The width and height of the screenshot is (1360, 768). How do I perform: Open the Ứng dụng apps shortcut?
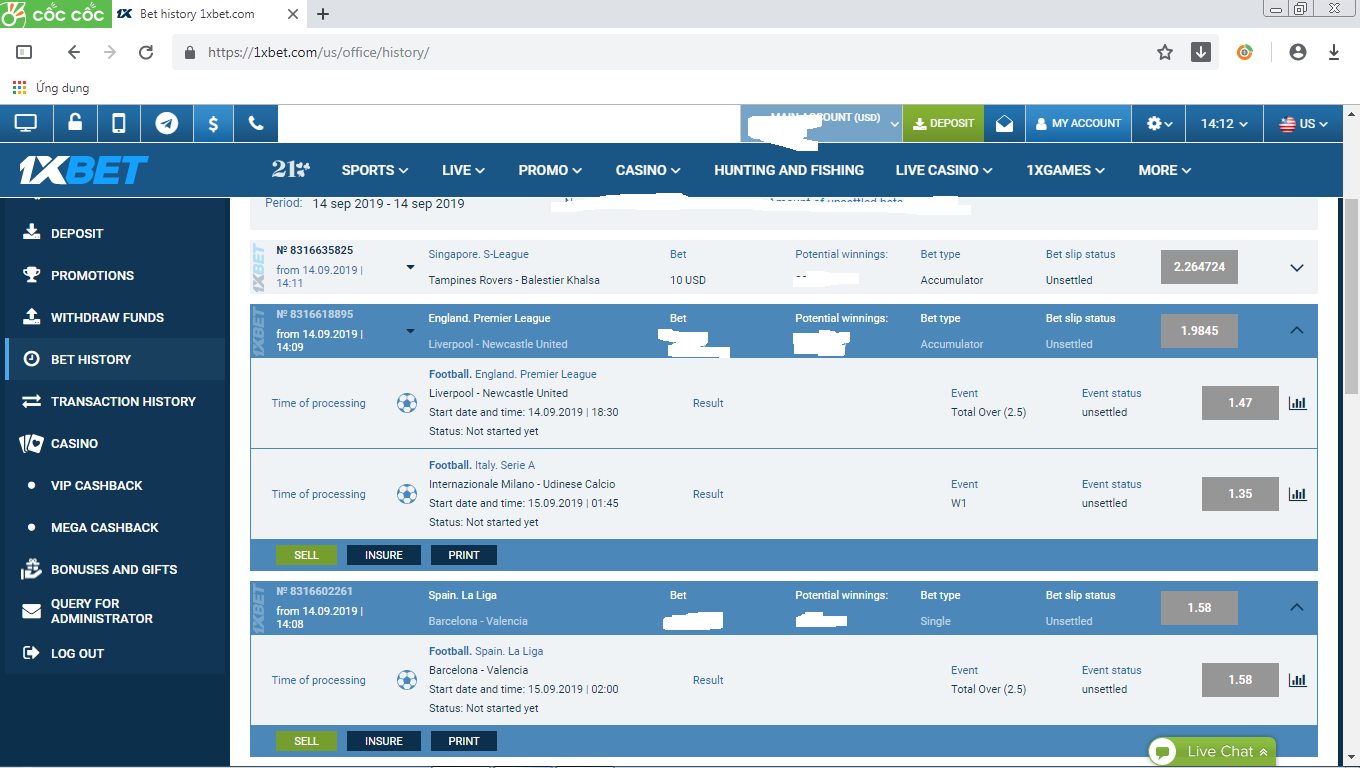51,88
